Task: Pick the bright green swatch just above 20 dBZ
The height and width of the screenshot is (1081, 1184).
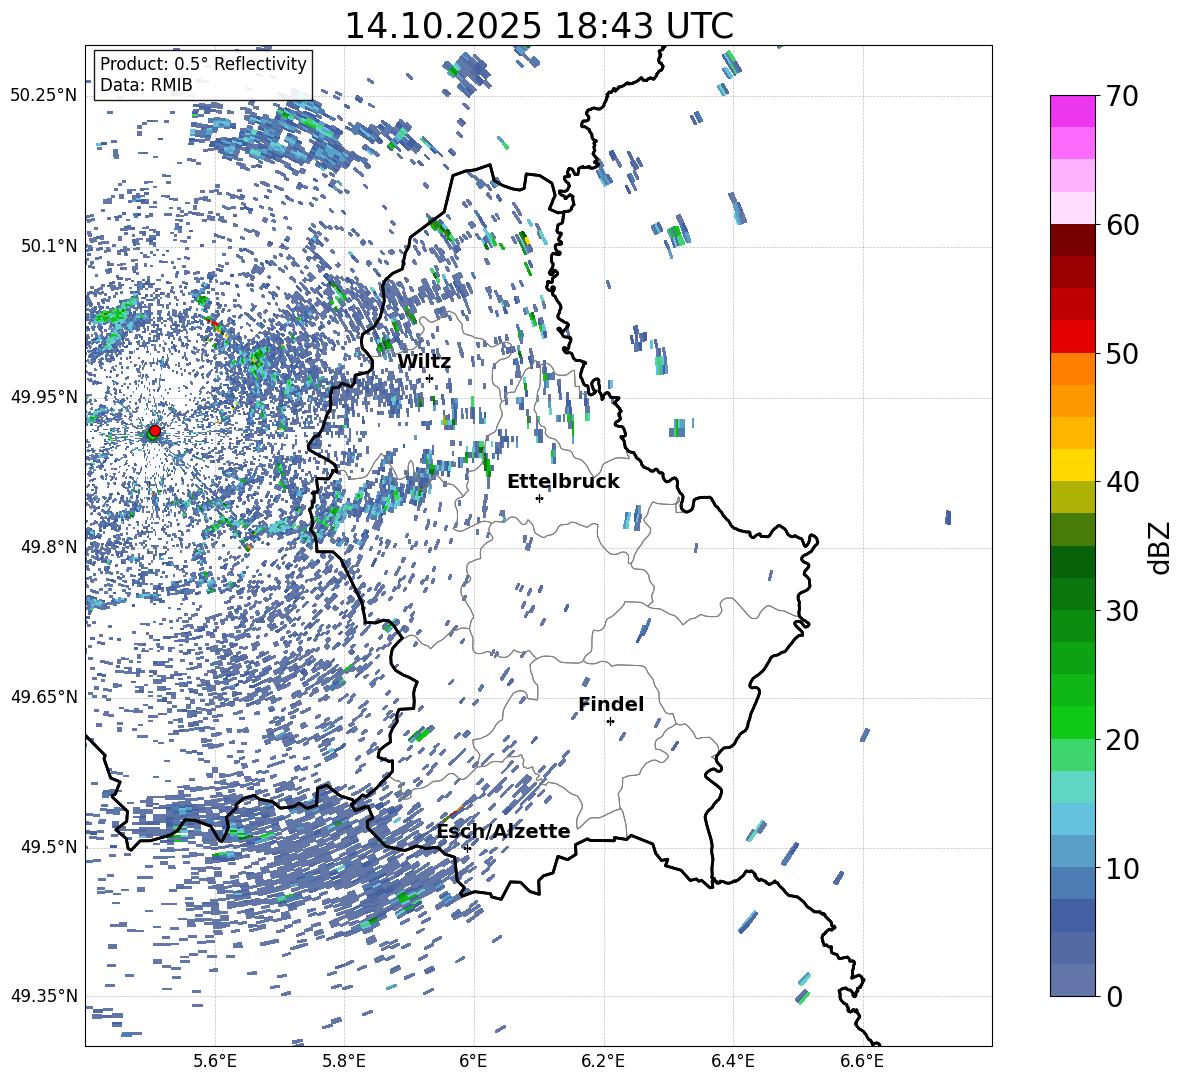Action: [1073, 722]
